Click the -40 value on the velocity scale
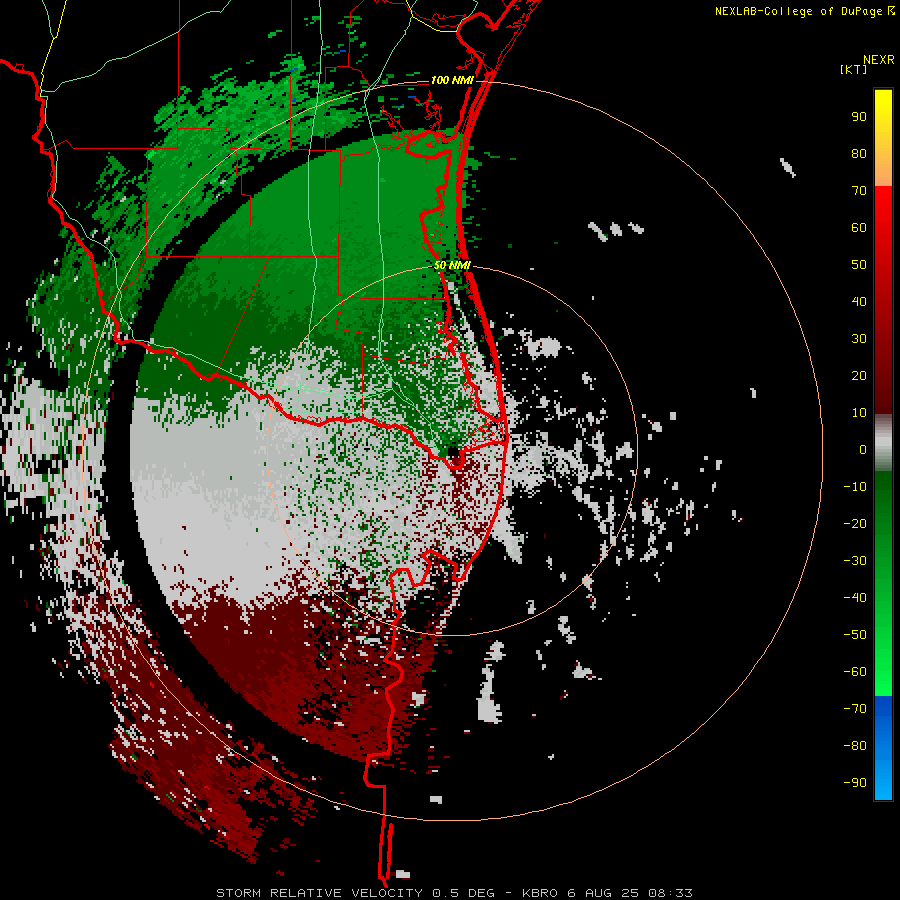Screen dimensions: 900x900 click(x=855, y=598)
